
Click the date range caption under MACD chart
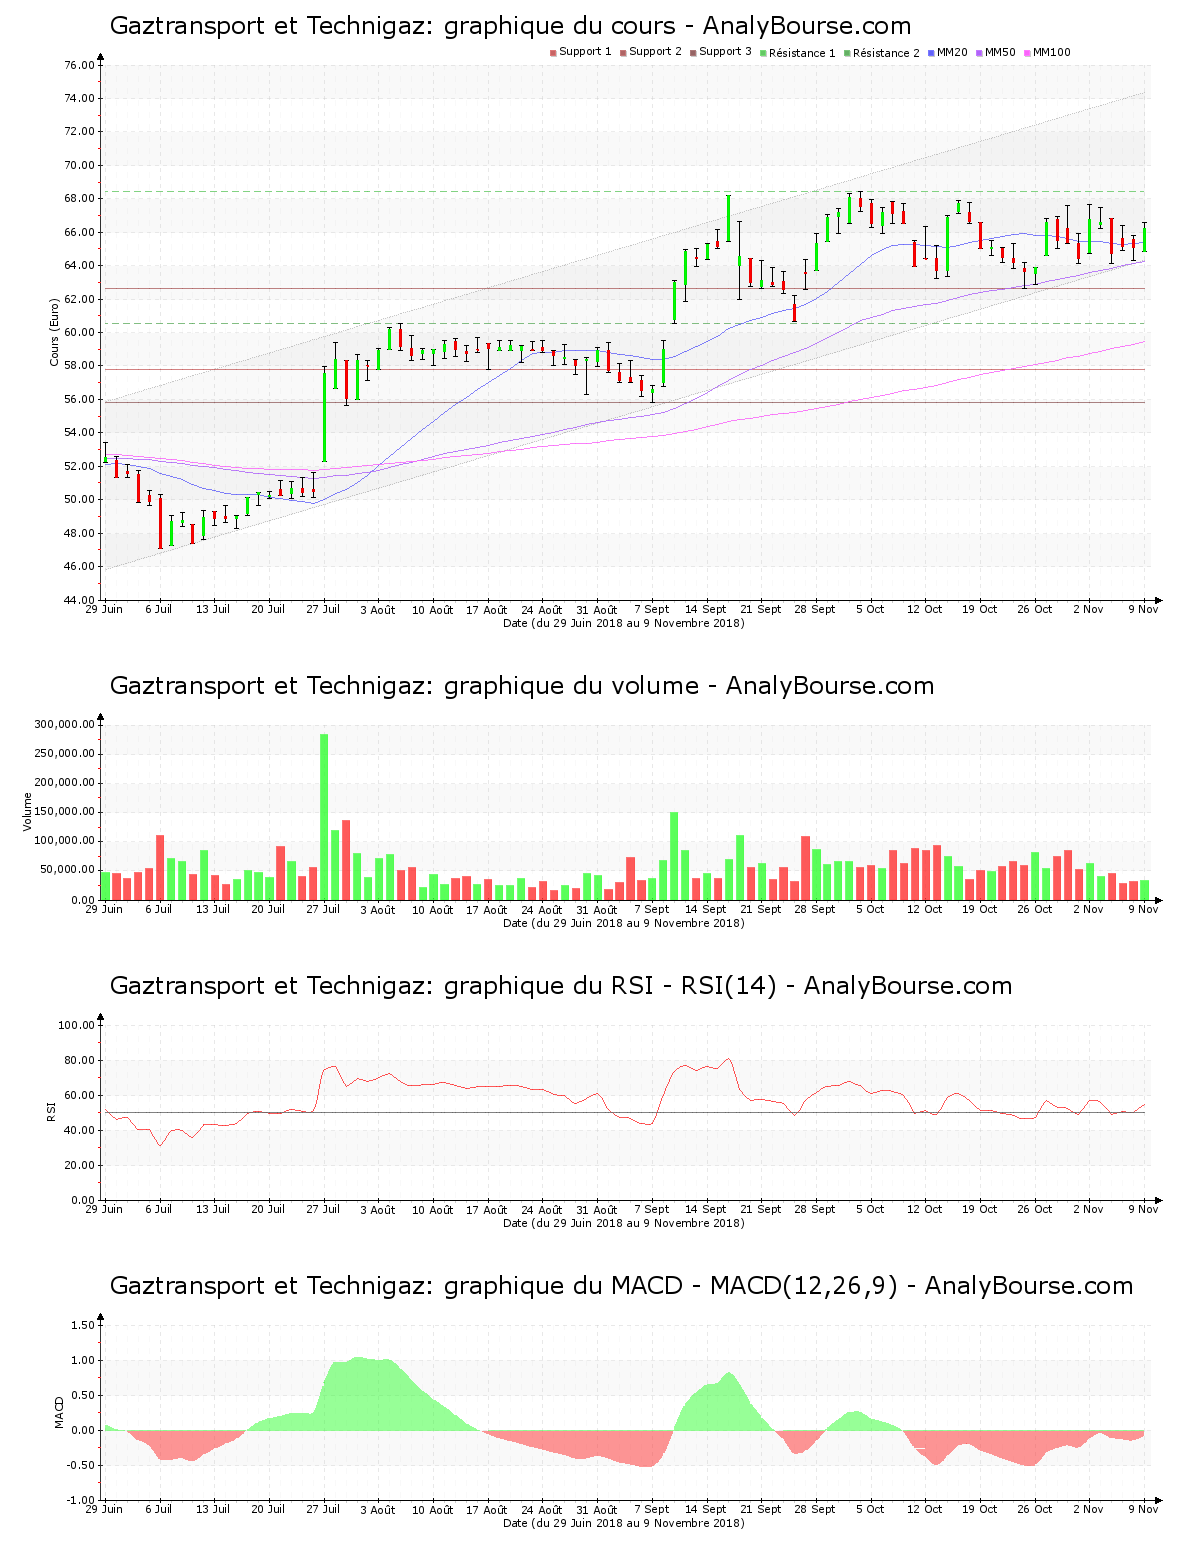623,1523
